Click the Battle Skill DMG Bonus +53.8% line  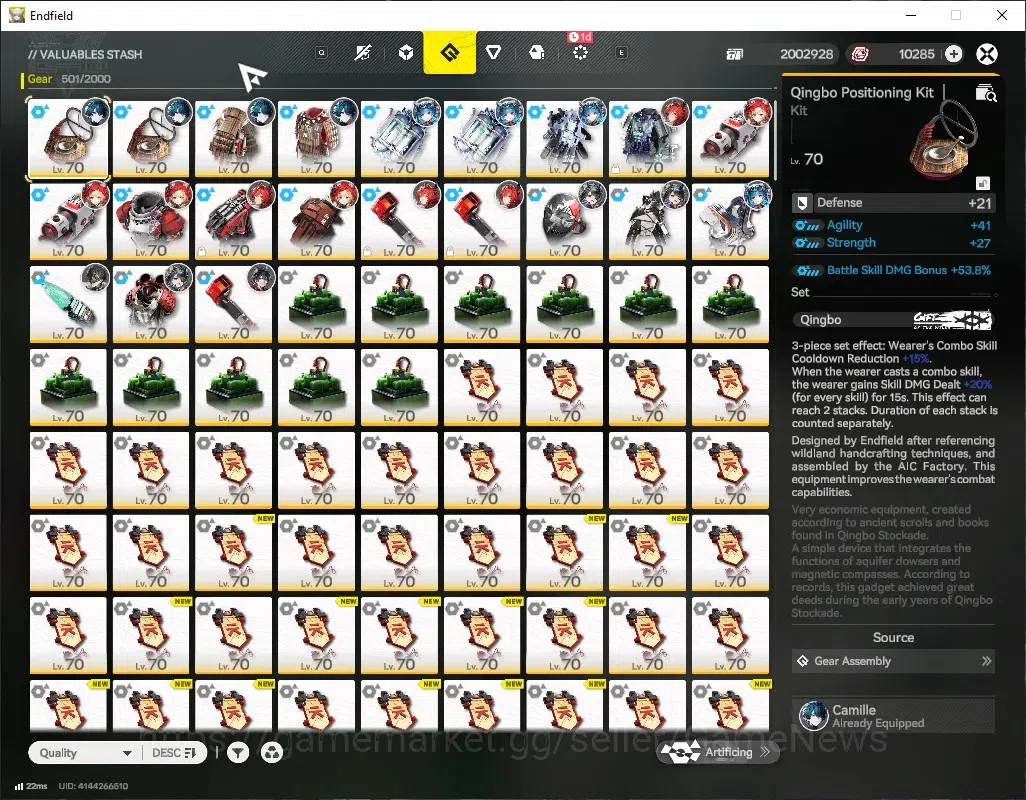pos(893,270)
